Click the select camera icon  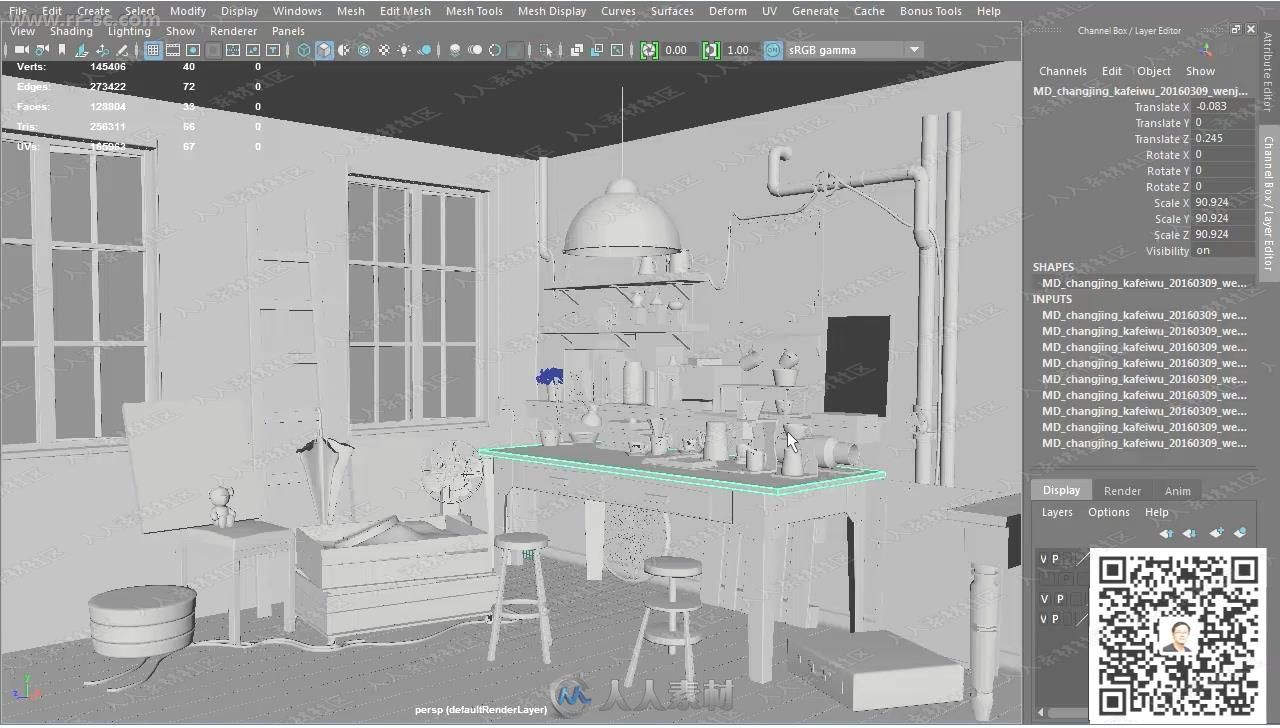coord(21,49)
